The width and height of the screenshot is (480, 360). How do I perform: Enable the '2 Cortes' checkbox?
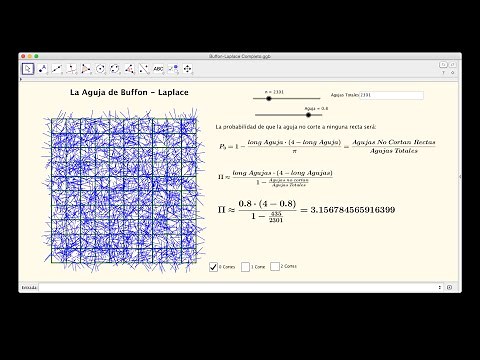275,266
